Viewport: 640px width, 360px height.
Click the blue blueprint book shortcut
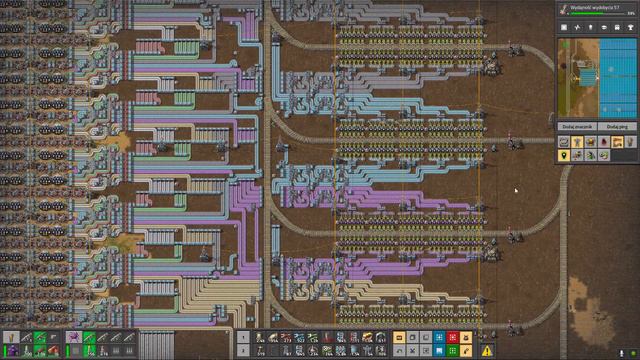439,350
